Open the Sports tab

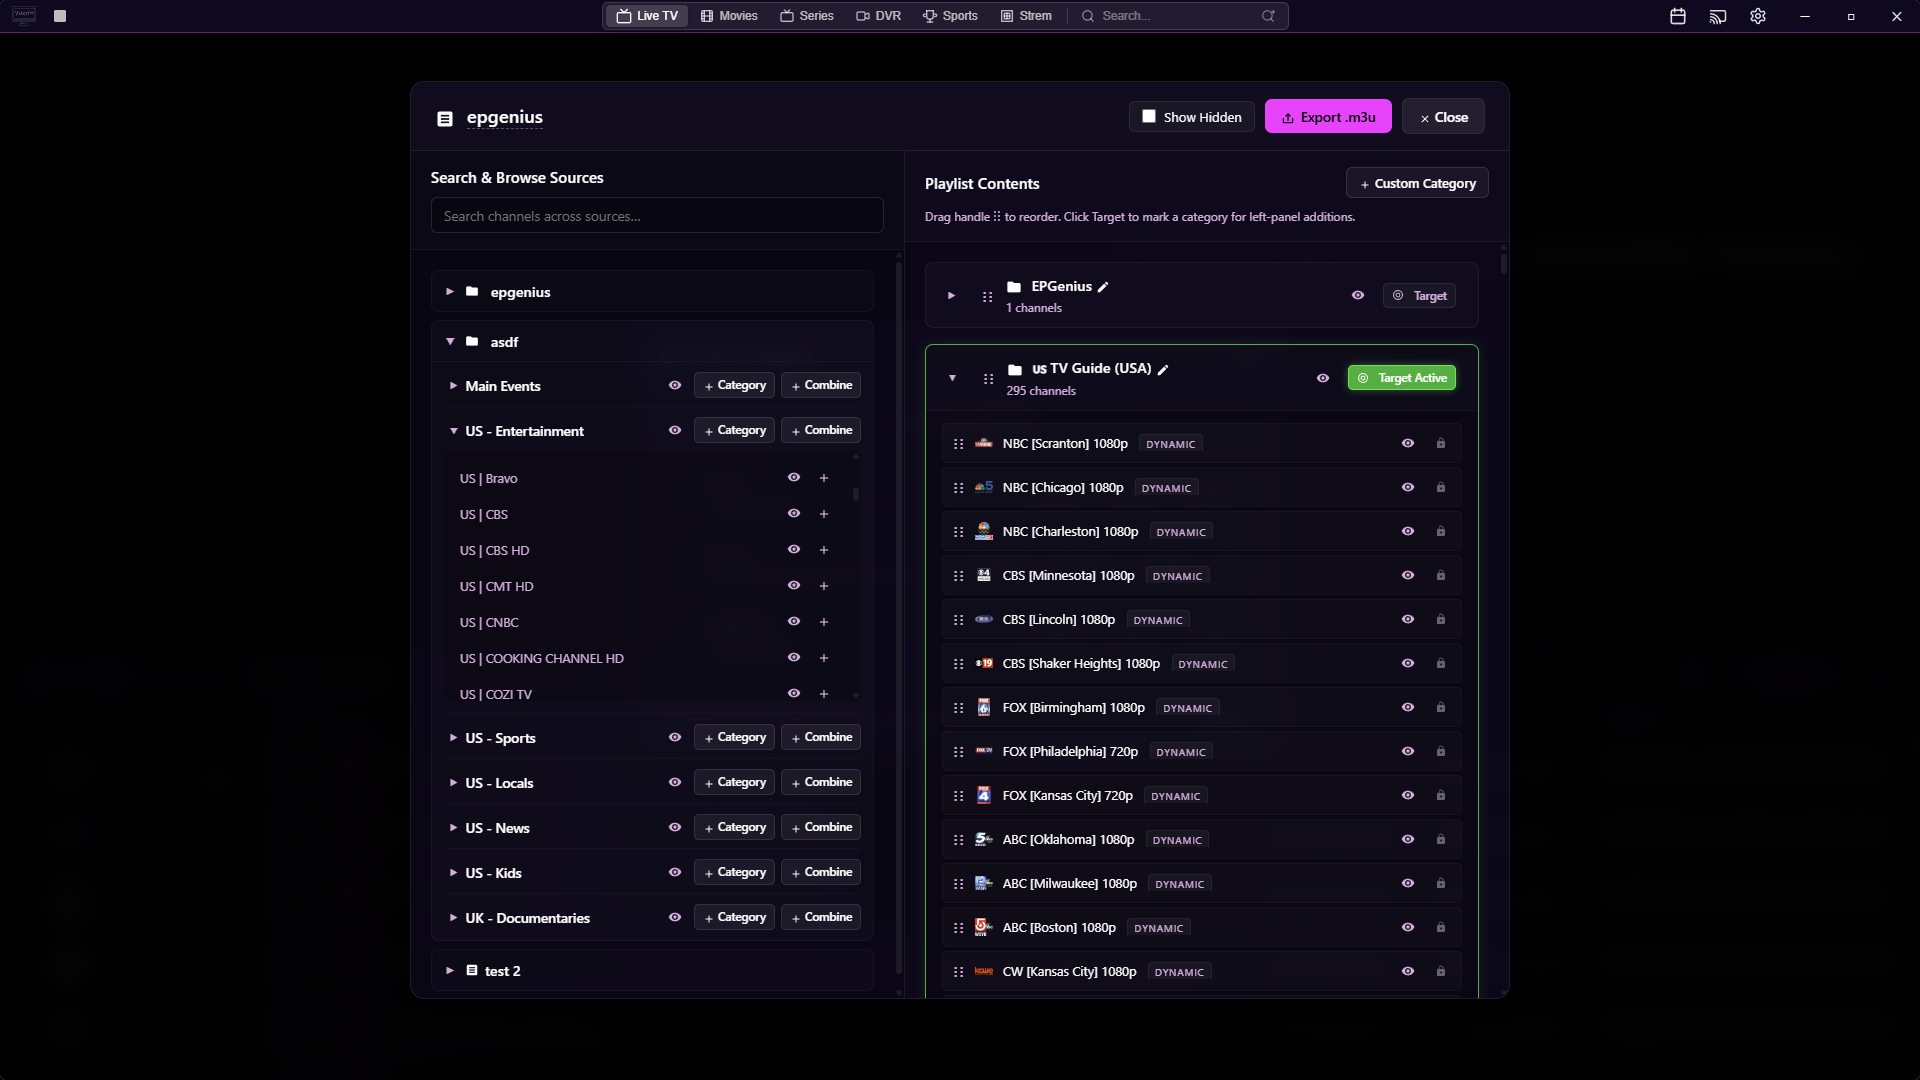950,16
